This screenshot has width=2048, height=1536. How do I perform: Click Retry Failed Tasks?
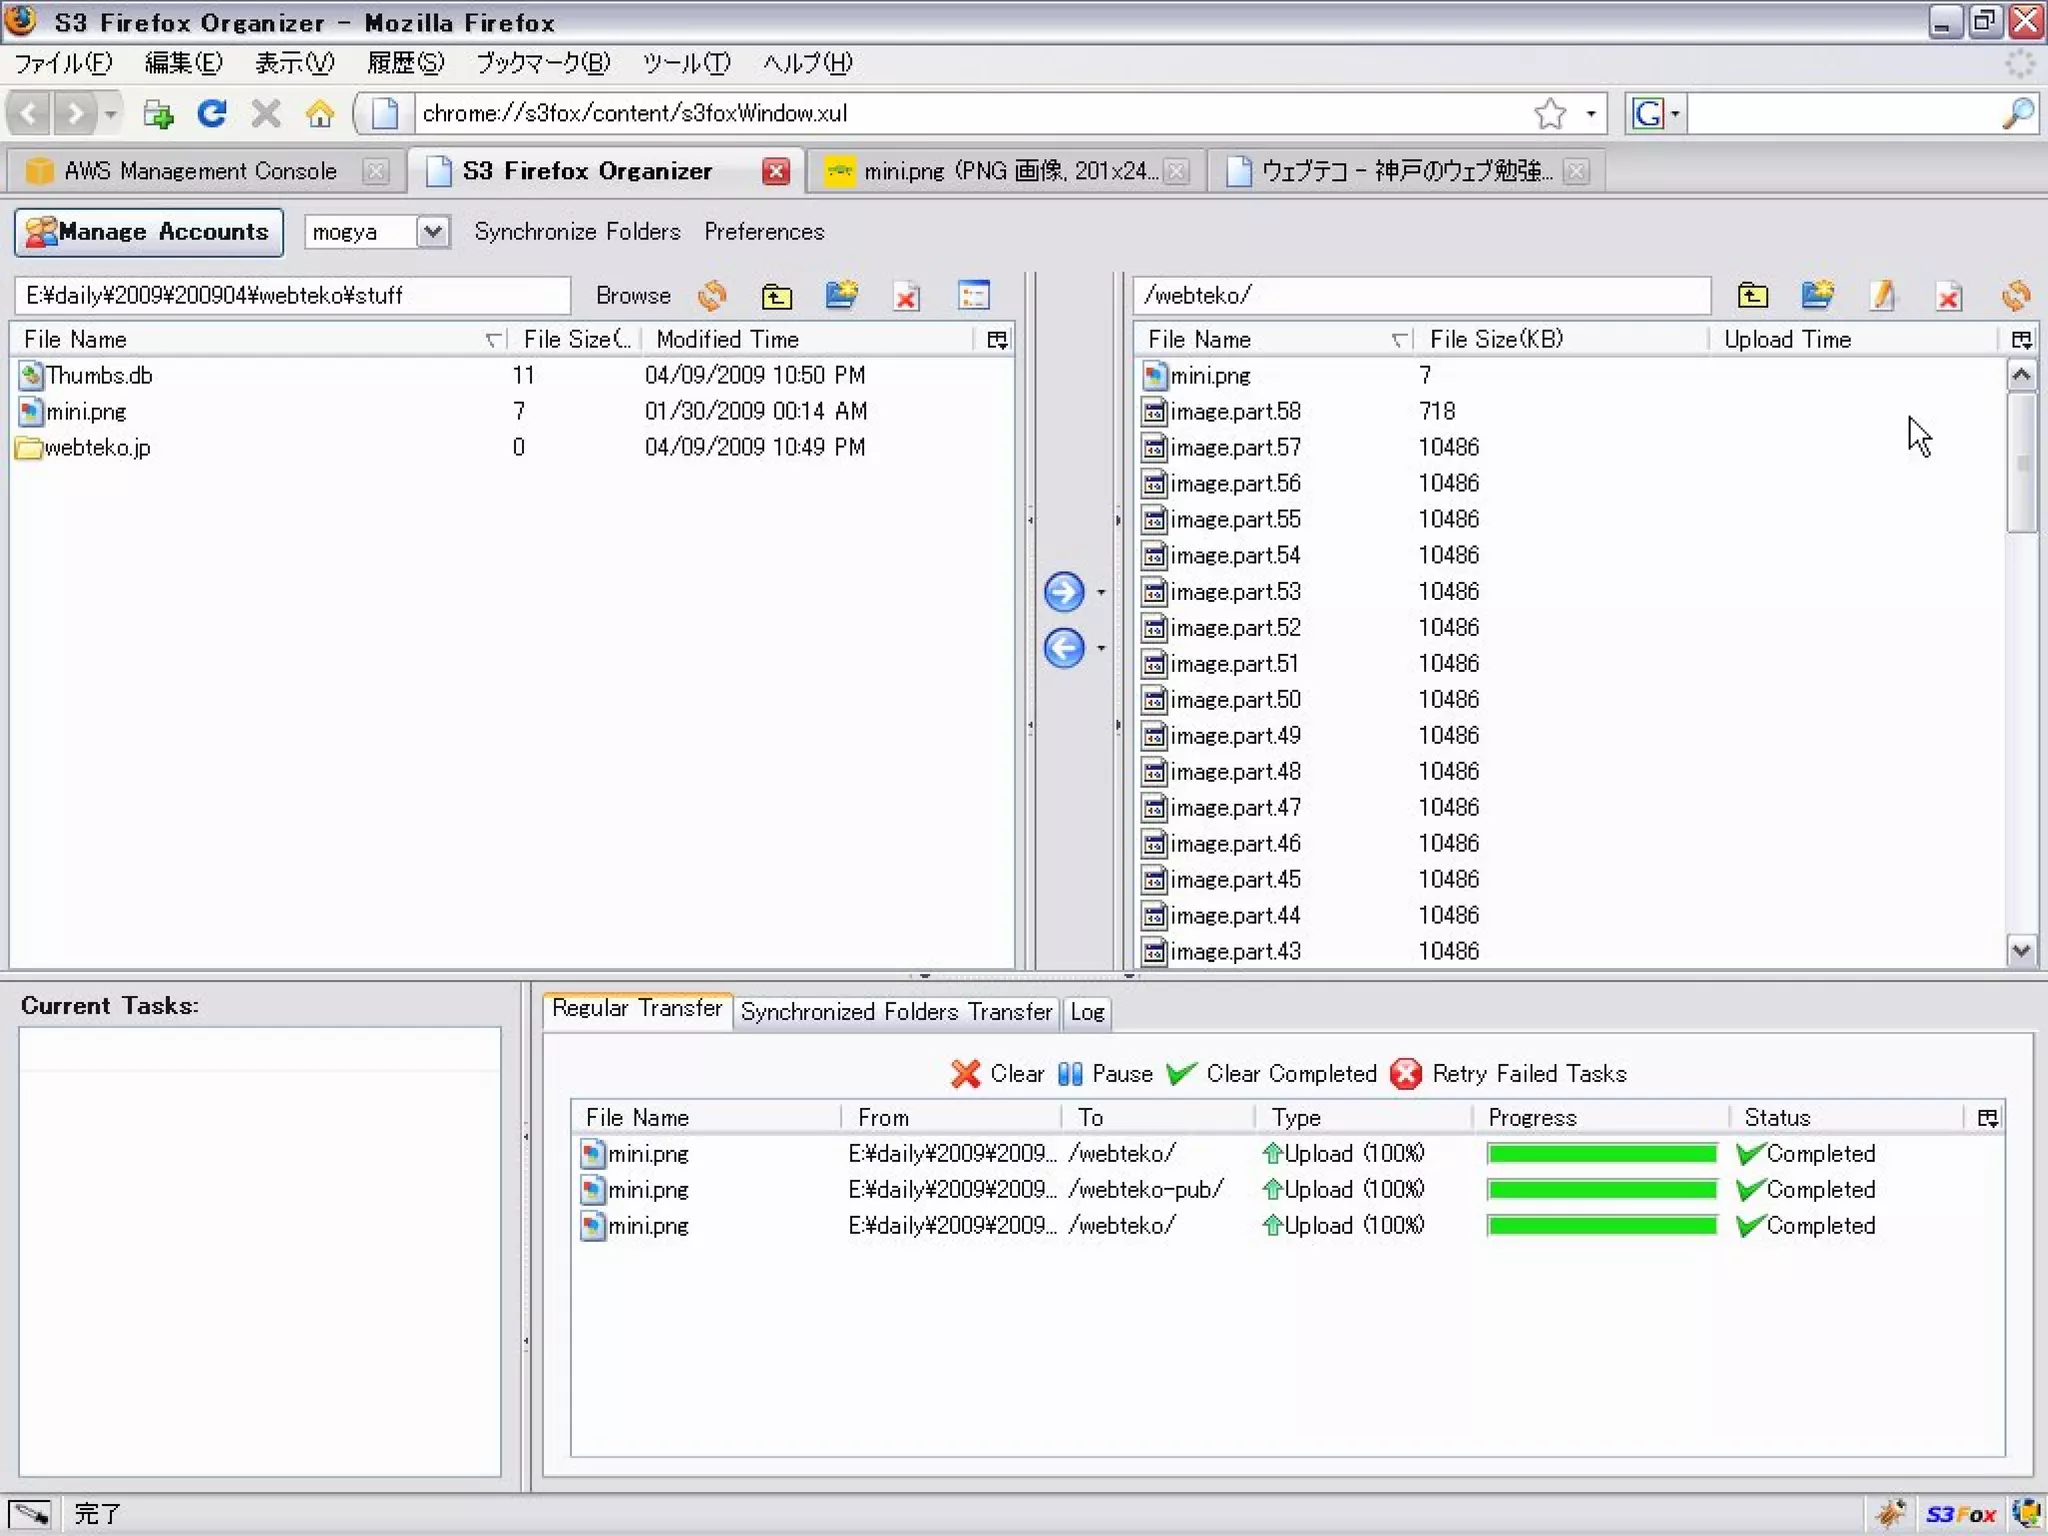tap(1510, 1074)
